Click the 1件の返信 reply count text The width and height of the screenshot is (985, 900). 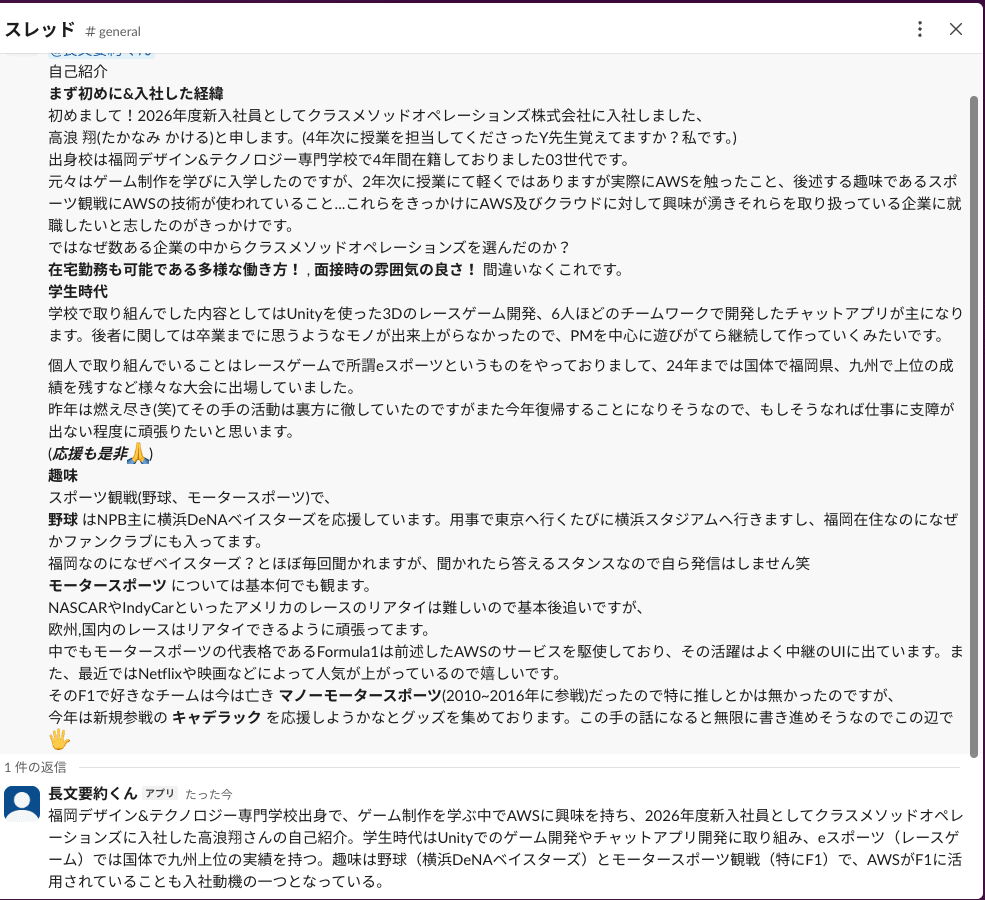click(x=35, y=767)
